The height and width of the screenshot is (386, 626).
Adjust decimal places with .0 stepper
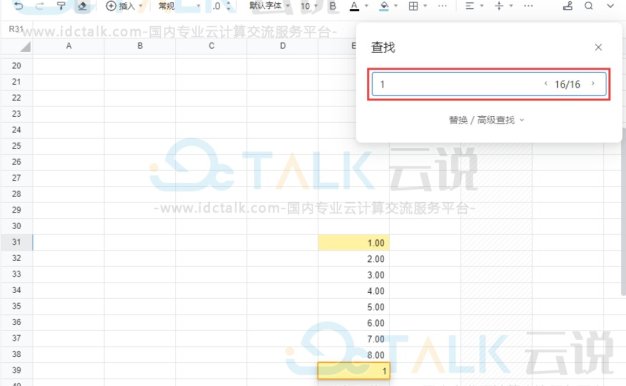(x=222, y=6)
